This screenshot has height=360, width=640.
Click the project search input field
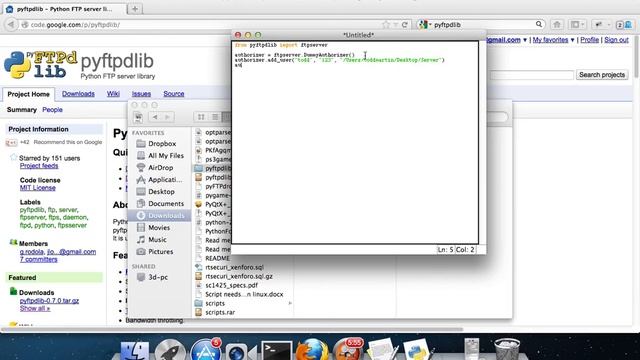531,75
